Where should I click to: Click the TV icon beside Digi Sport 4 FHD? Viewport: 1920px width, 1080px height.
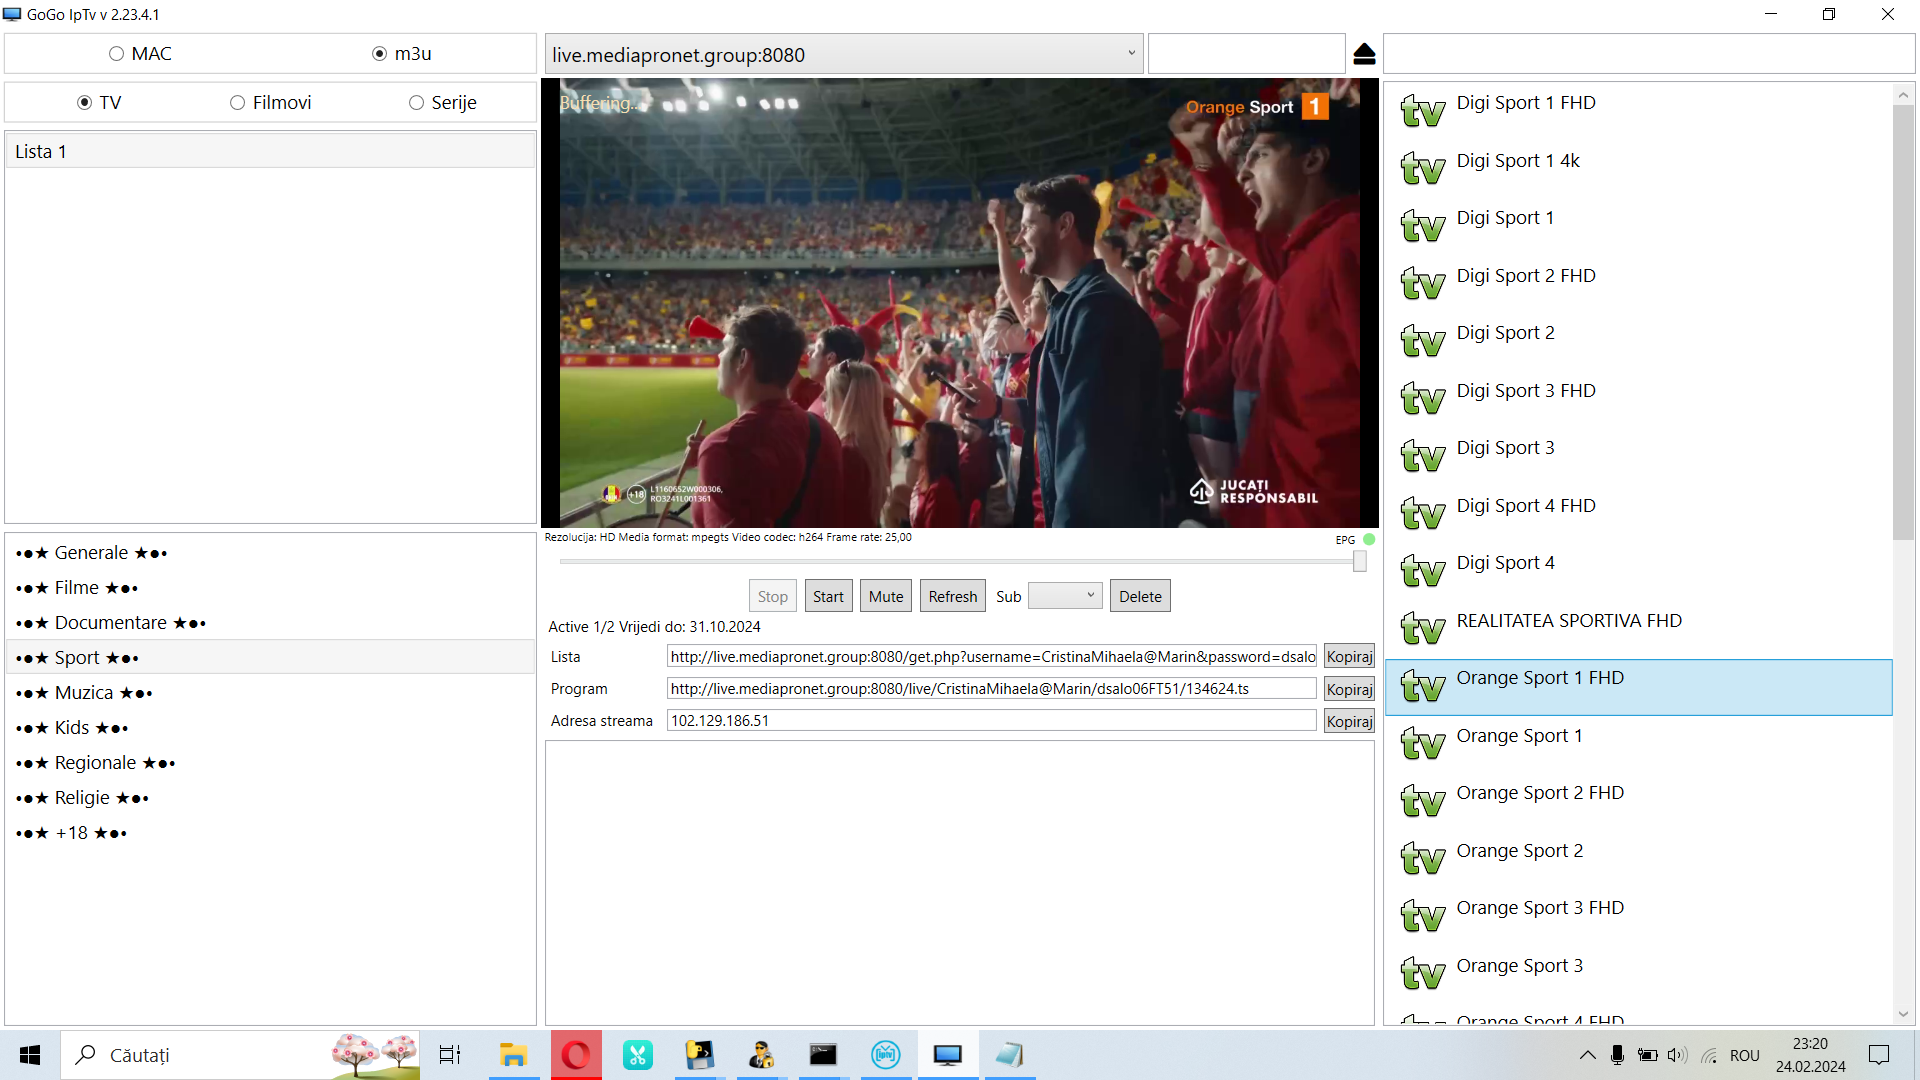[x=1422, y=513]
